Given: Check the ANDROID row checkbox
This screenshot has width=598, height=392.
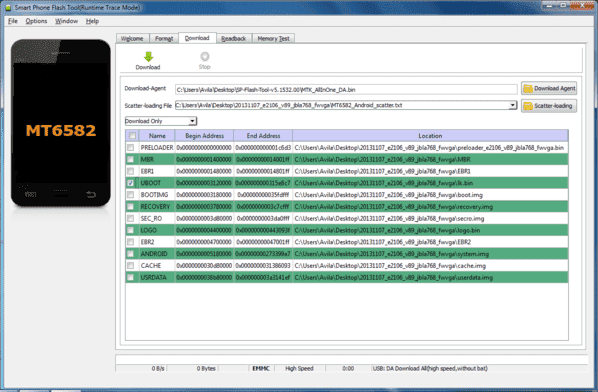Looking at the screenshot, I should coord(131,254).
